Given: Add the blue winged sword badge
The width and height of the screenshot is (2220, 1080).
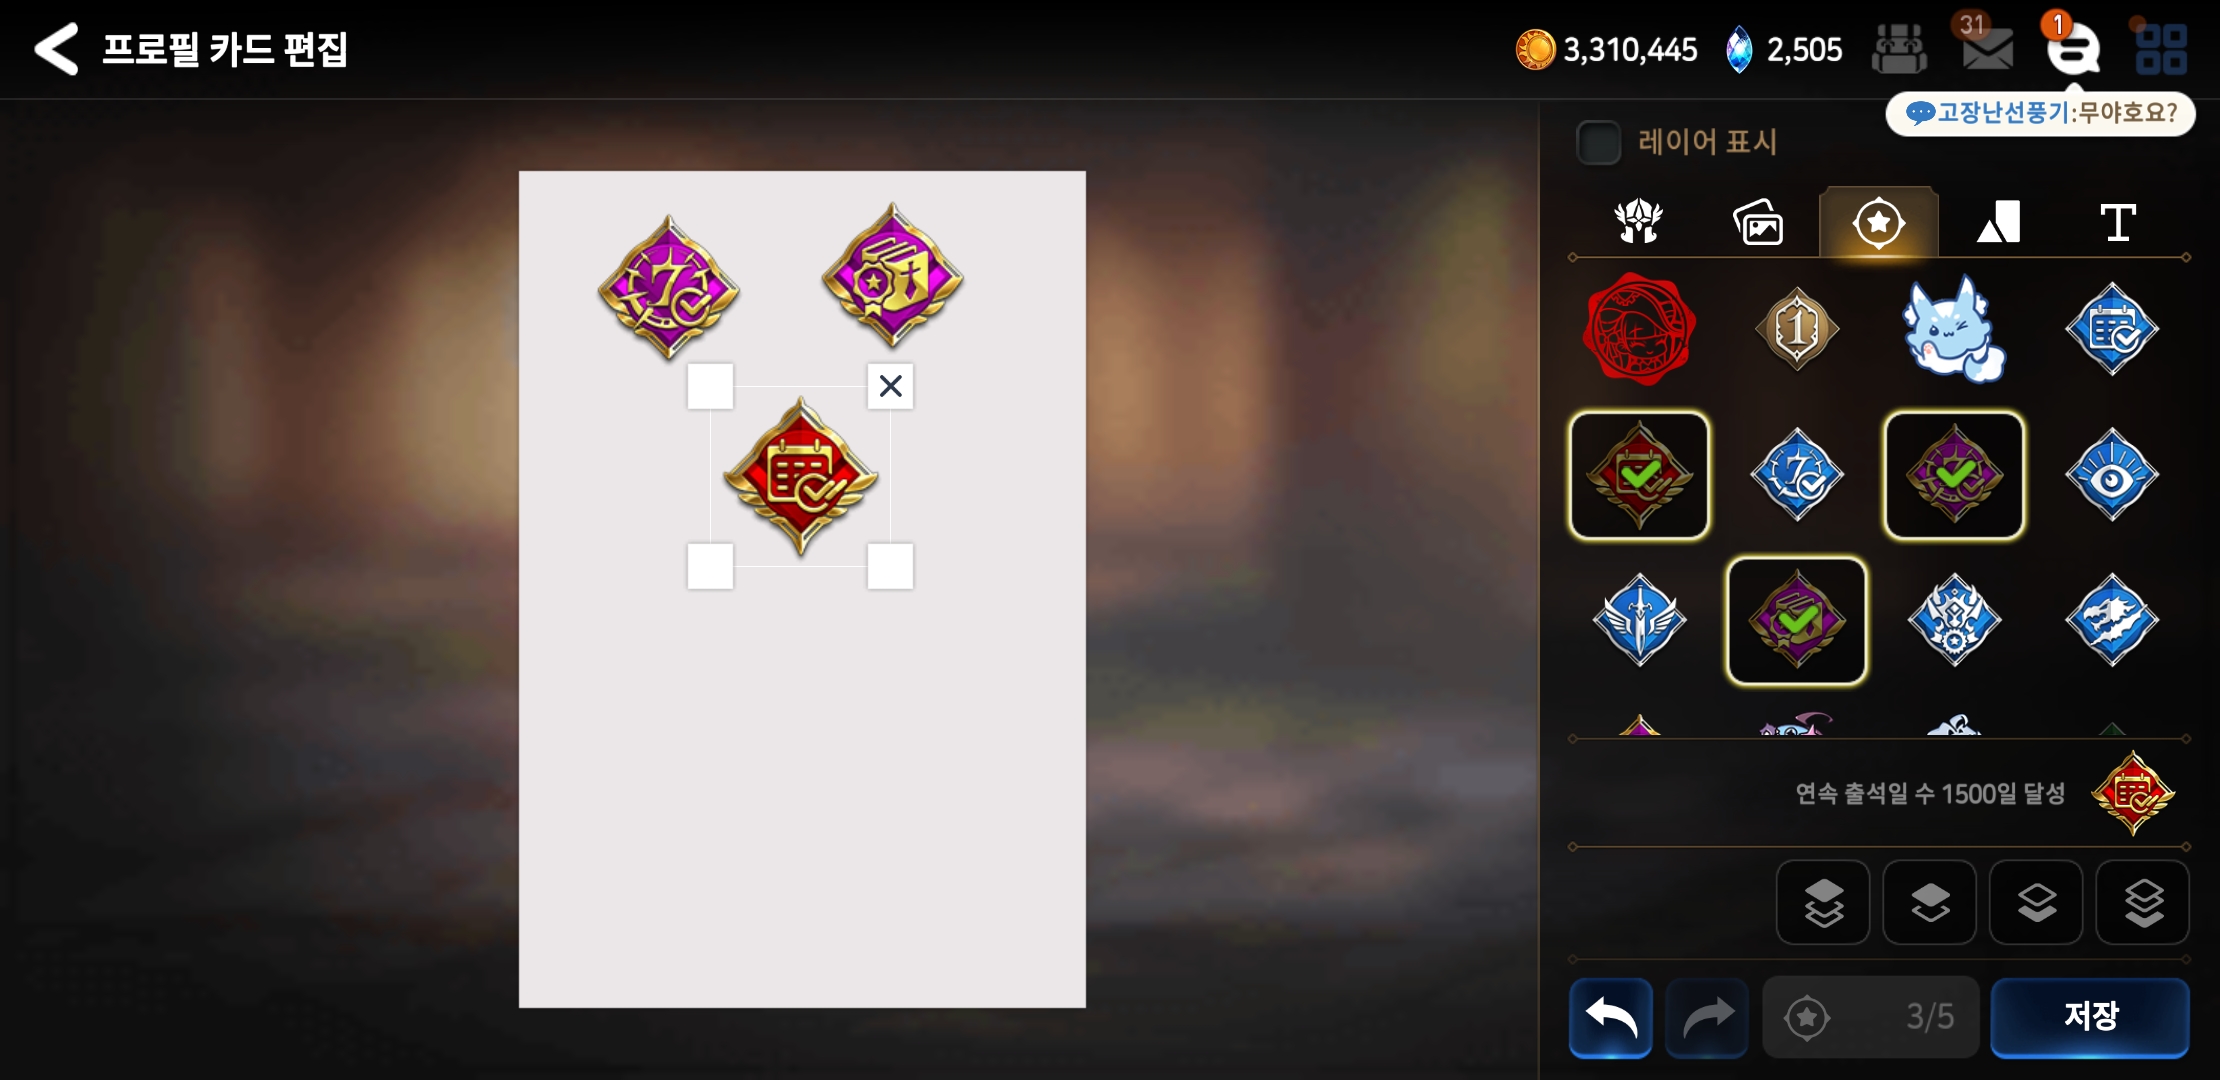Looking at the screenshot, I should point(1639,620).
